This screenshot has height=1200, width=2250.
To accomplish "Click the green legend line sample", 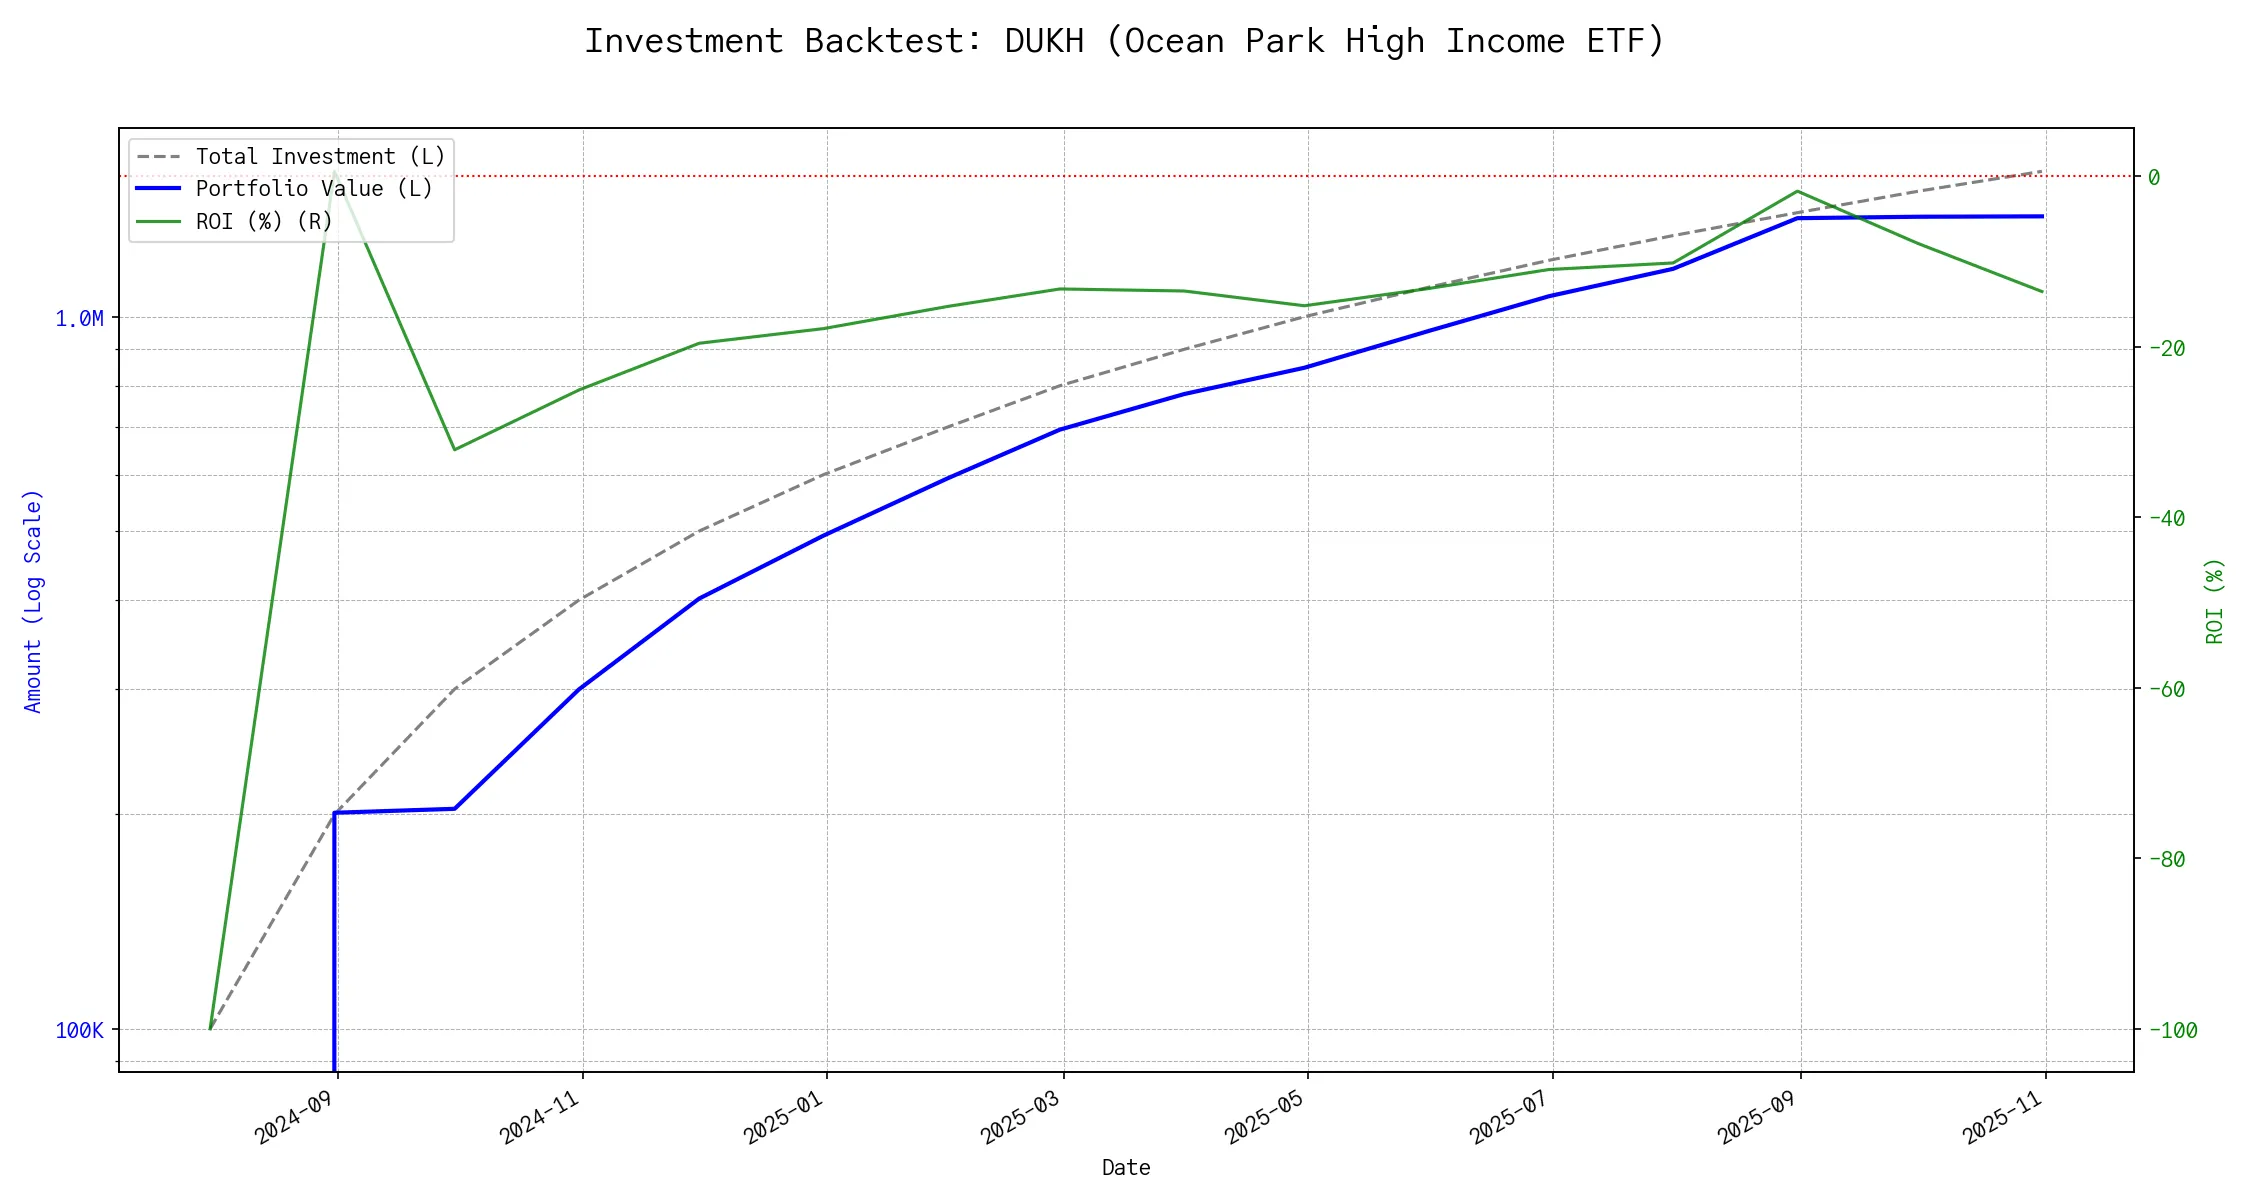I will point(159,221).
